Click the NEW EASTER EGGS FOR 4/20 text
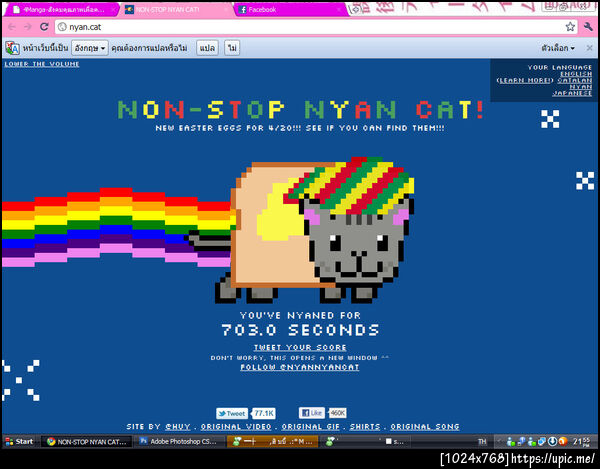This screenshot has width=600, height=469. pyautogui.click(x=300, y=128)
